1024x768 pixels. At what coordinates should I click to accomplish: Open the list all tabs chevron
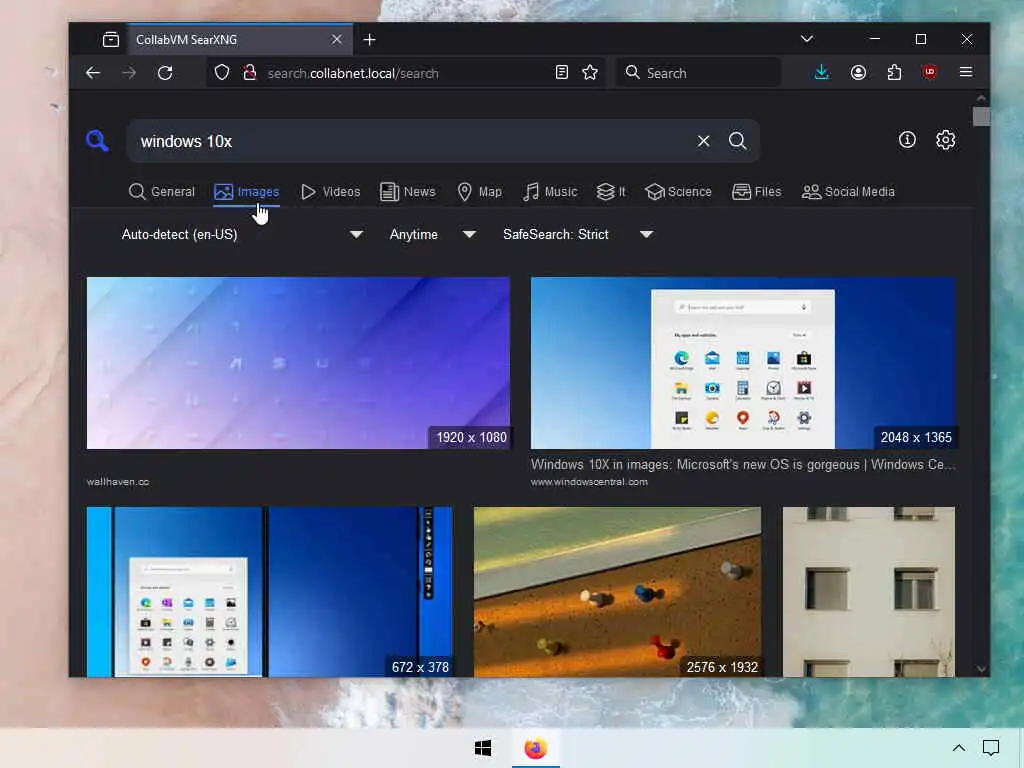pos(807,39)
